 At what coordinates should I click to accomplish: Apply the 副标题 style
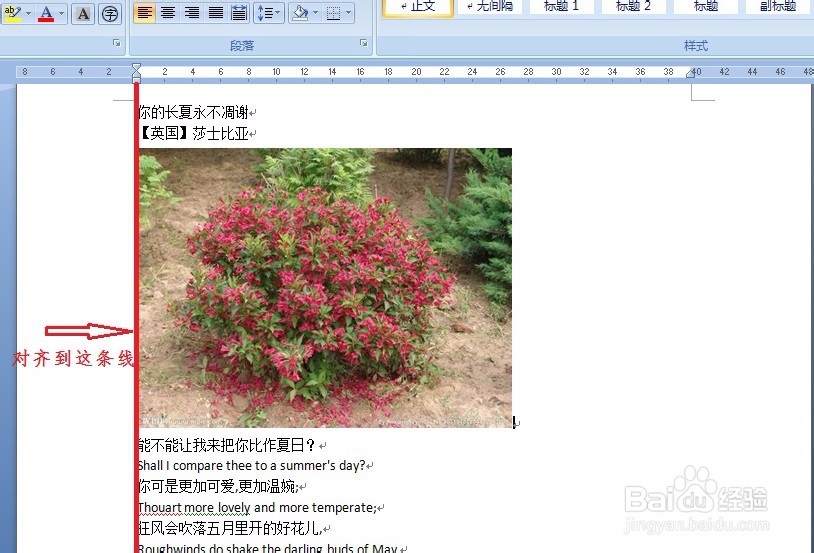point(778,7)
